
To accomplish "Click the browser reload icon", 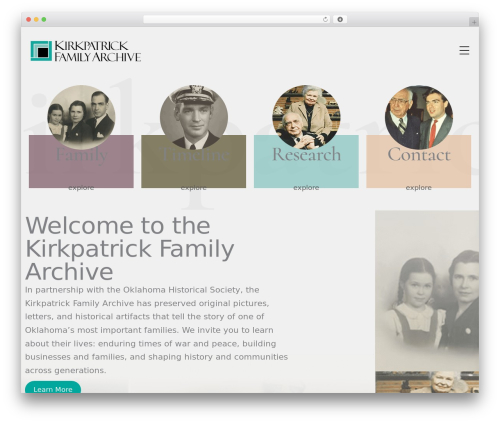I will 325,20.
